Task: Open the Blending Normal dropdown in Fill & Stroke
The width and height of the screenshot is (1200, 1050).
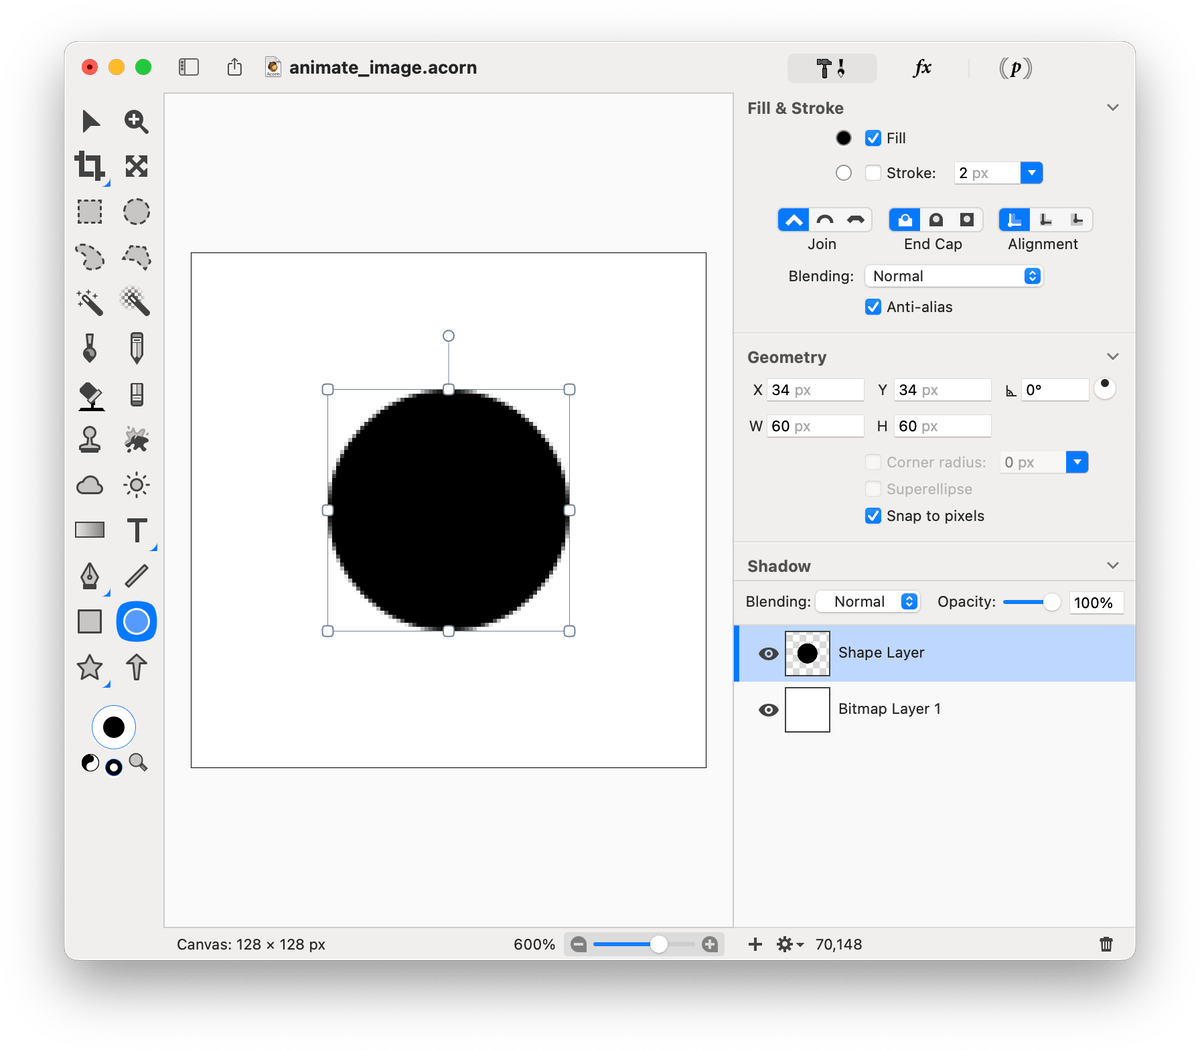Action: pyautogui.click(x=953, y=276)
